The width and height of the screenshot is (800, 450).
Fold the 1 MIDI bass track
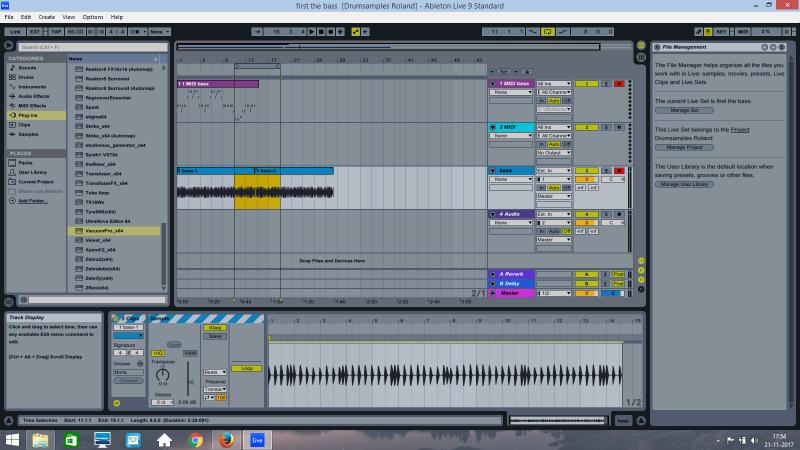493,84
